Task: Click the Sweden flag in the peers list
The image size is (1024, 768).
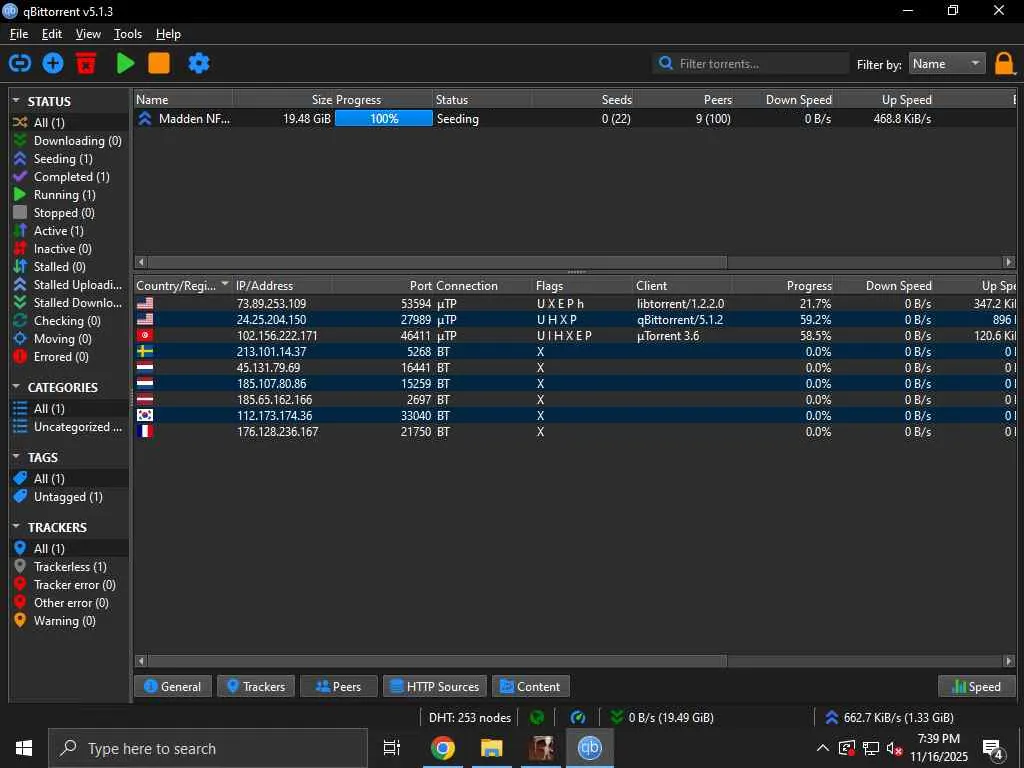Action: coord(145,351)
